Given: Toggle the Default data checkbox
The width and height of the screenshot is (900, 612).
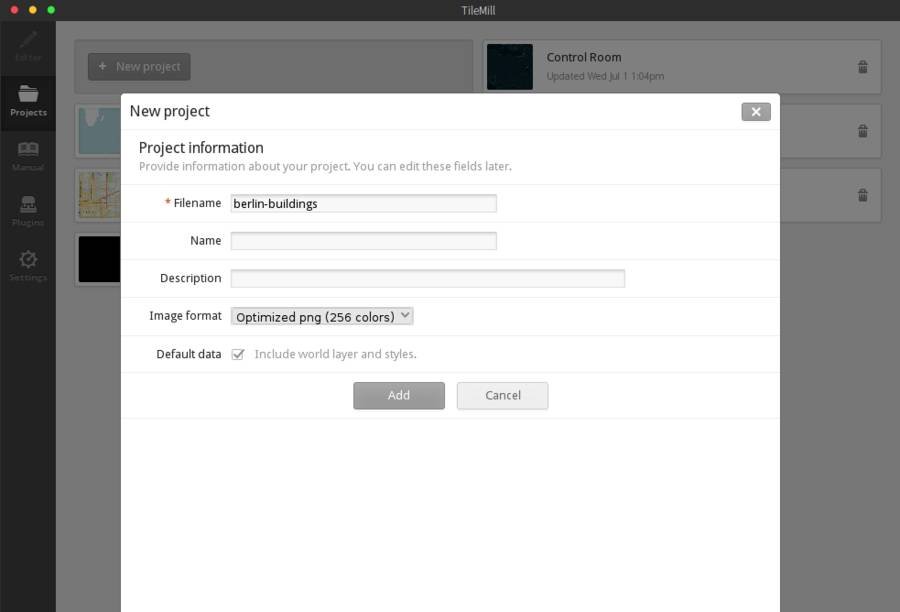Looking at the screenshot, I should [x=238, y=354].
